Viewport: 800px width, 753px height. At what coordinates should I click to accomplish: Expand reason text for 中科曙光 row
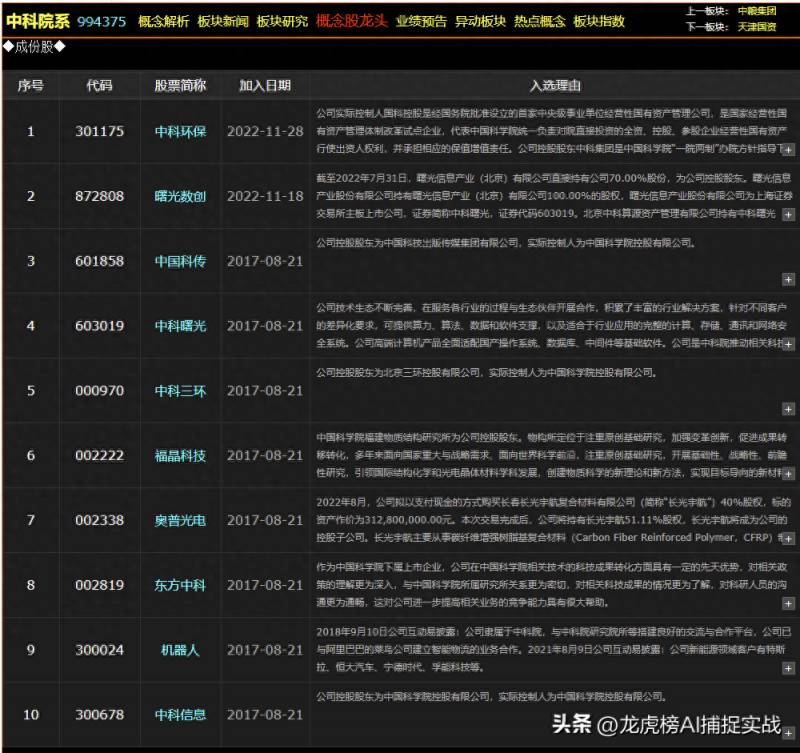pyautogui.click(x=788, y=344)
